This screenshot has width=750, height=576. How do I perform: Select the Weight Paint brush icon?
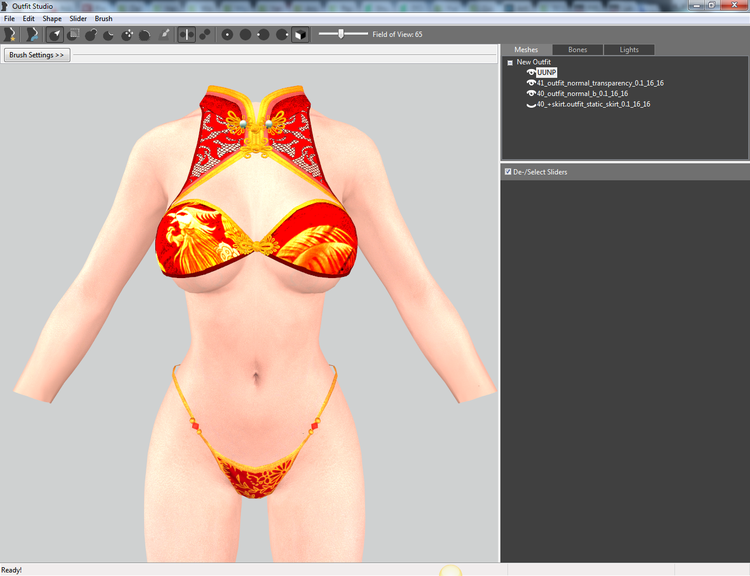click(164, 34)
